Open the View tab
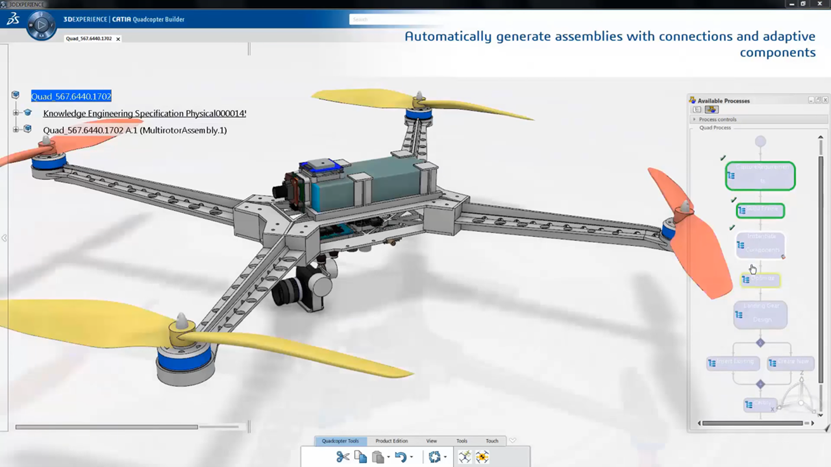831x467 pixels. 431,441
